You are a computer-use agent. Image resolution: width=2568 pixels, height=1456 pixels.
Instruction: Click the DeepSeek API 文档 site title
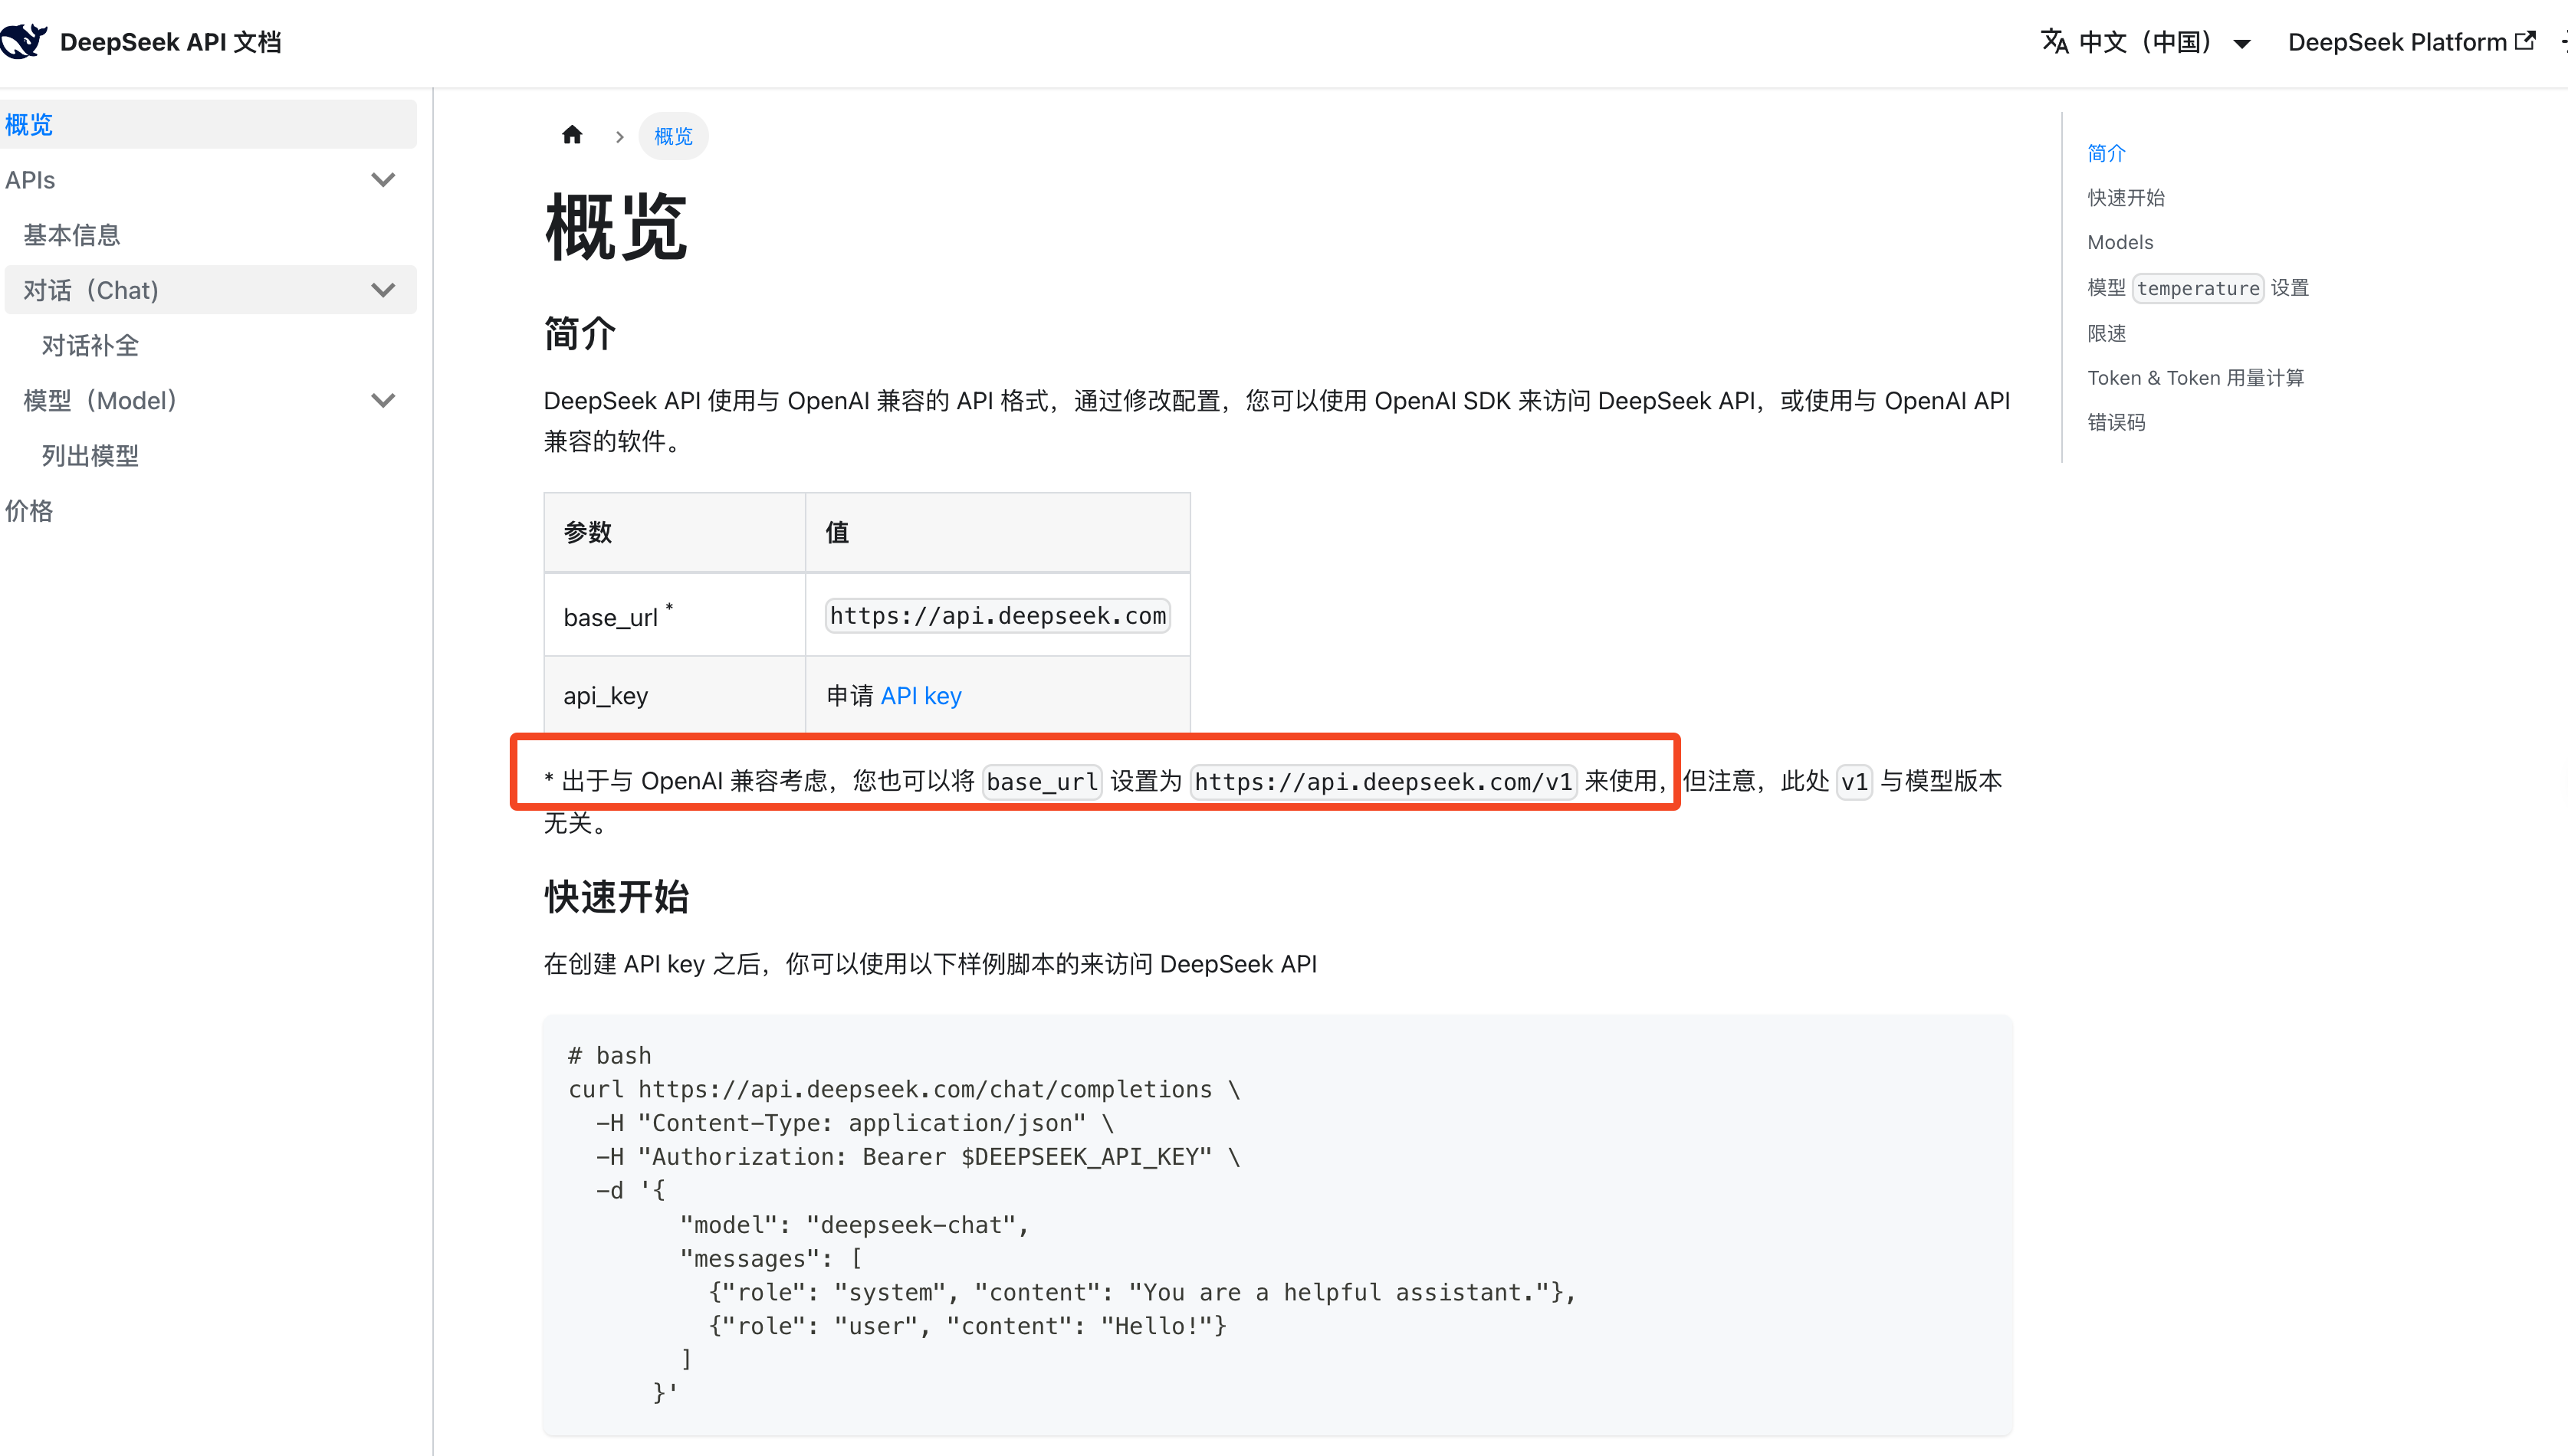[x=171, y=42]
